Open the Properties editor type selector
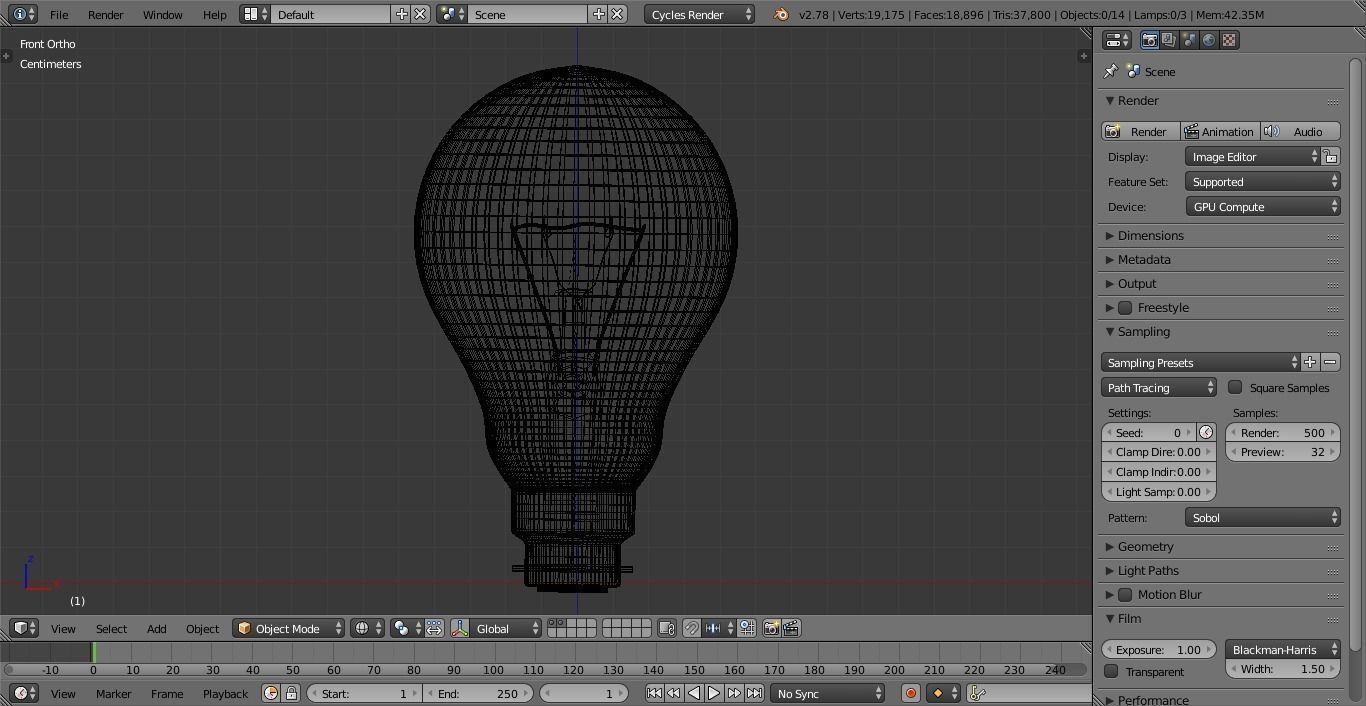Viewport: 1366px width, 706px height. point(1116,40)
